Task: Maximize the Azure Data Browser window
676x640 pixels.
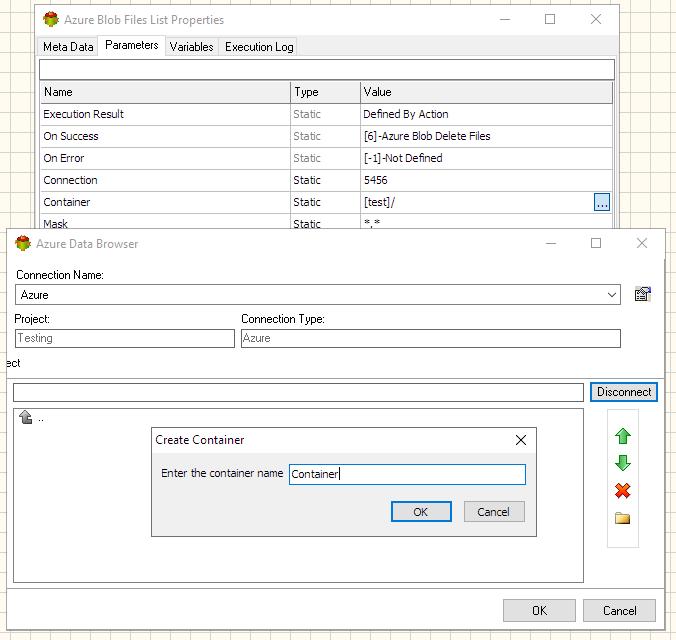Action: pyautogui.click(x=596, y=243)
